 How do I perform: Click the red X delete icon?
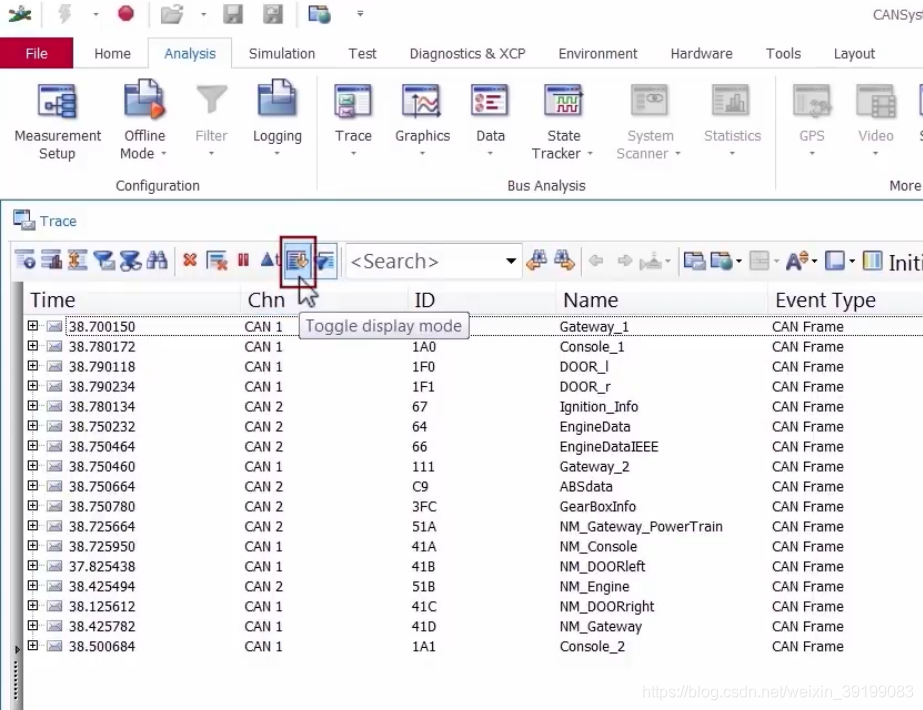click(x=190, y=260)
